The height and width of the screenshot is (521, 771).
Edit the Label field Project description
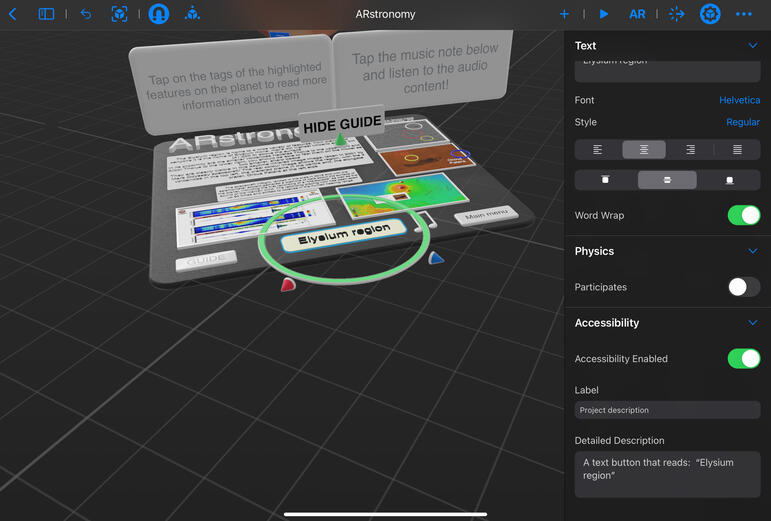click(x=667, y=410)
